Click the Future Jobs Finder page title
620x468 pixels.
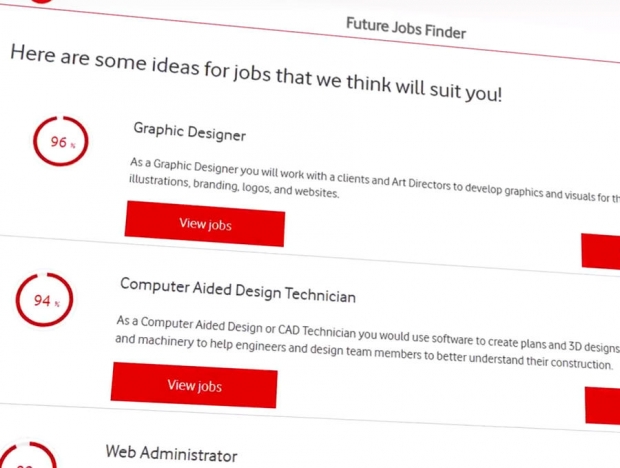click(406, 28)
